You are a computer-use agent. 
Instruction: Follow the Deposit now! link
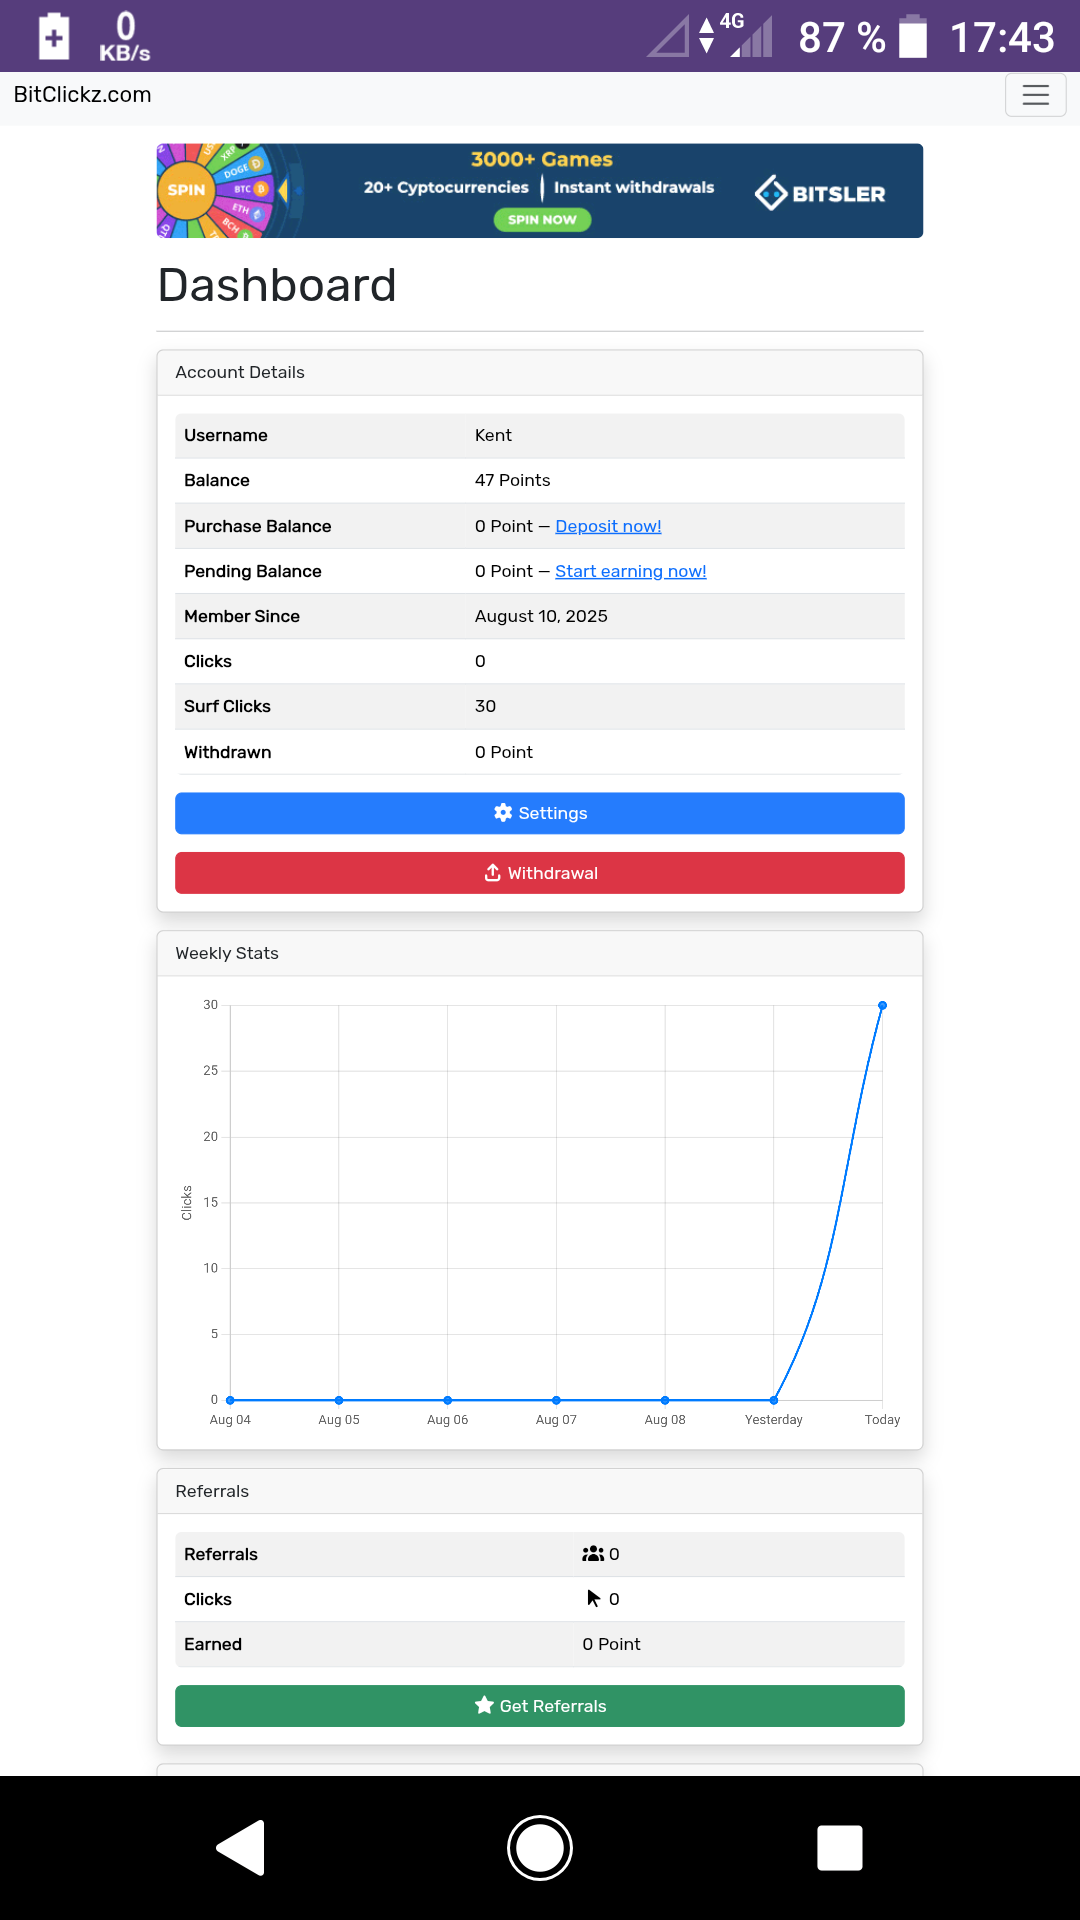pyautogui.click(x=608, y=526)
